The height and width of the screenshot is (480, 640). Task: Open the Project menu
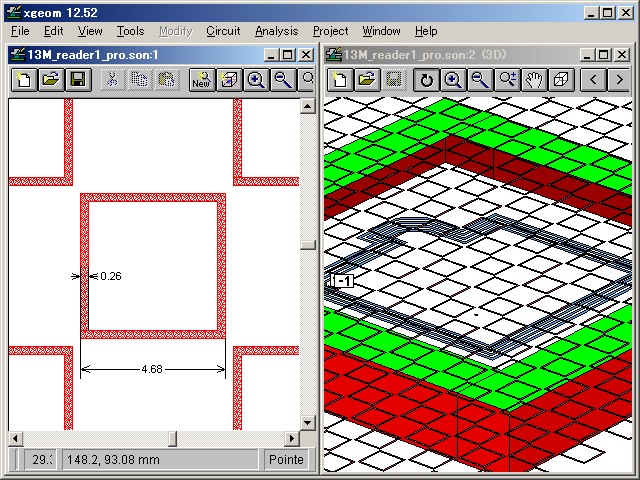click(330, 31)
